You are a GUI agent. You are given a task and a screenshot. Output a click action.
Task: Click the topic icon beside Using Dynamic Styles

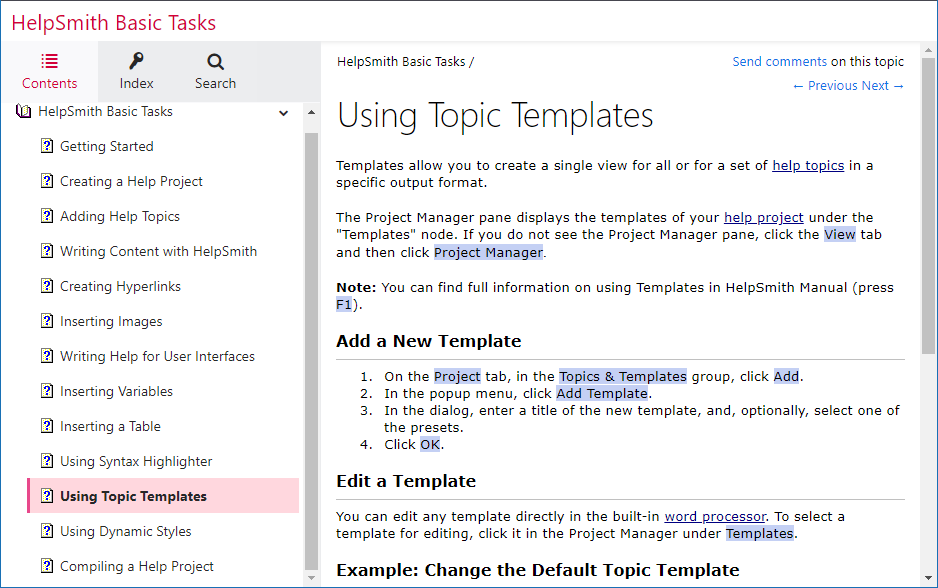(47, 531)
